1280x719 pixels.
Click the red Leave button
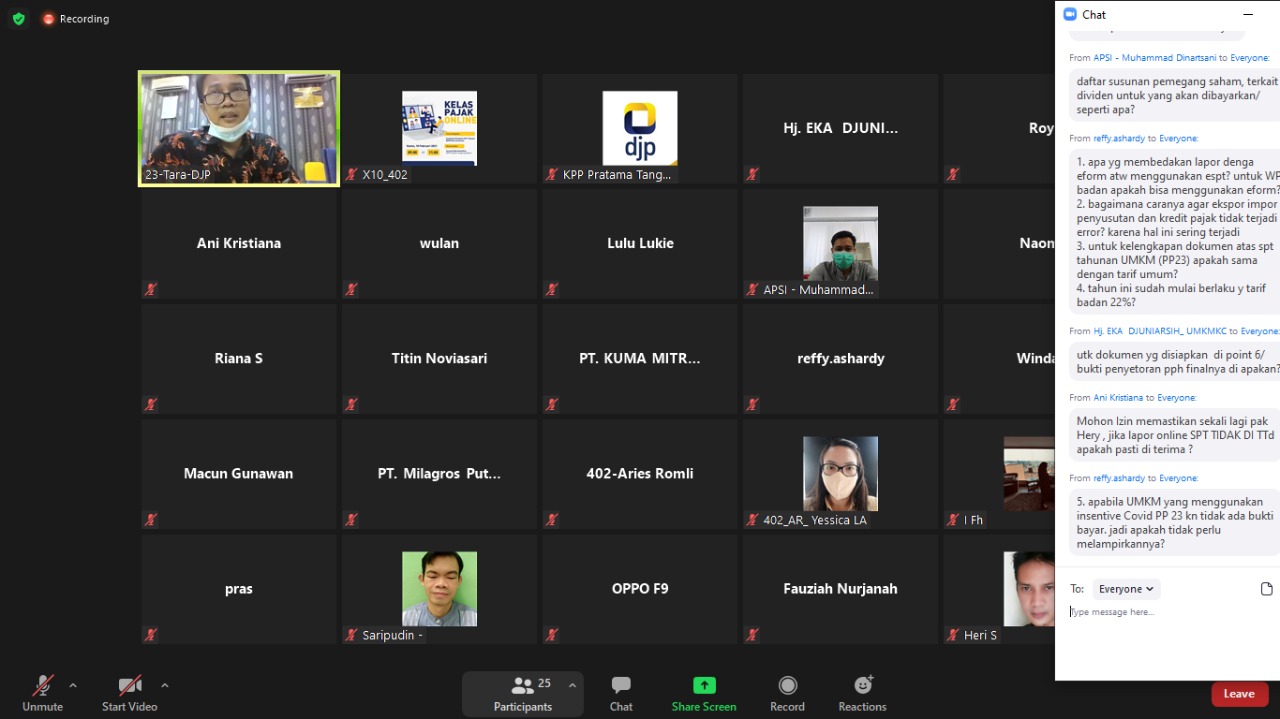click(x=1238, y=693)
